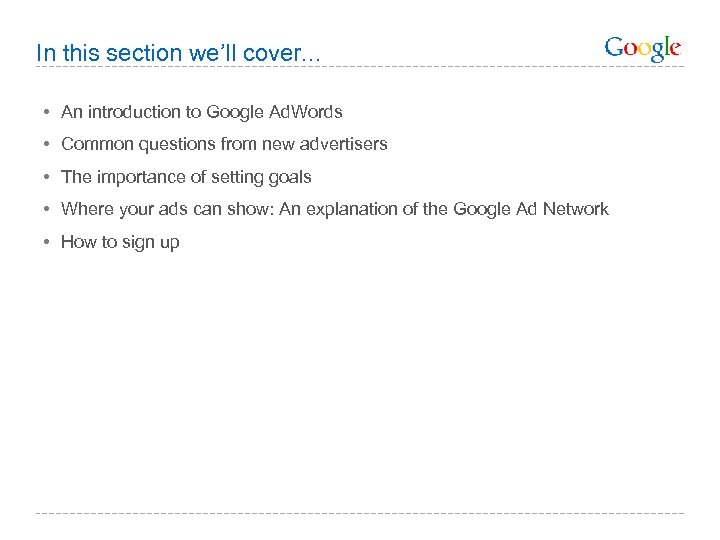
Task: Select 'The importance of setting goals' bullet
Action: point(186,177)
